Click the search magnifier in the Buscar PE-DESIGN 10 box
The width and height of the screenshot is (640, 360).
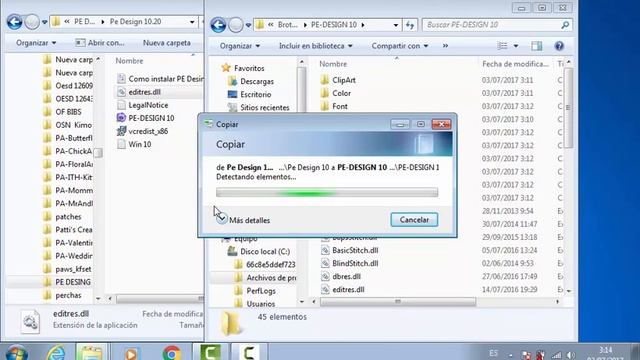(x=565, y=25)
